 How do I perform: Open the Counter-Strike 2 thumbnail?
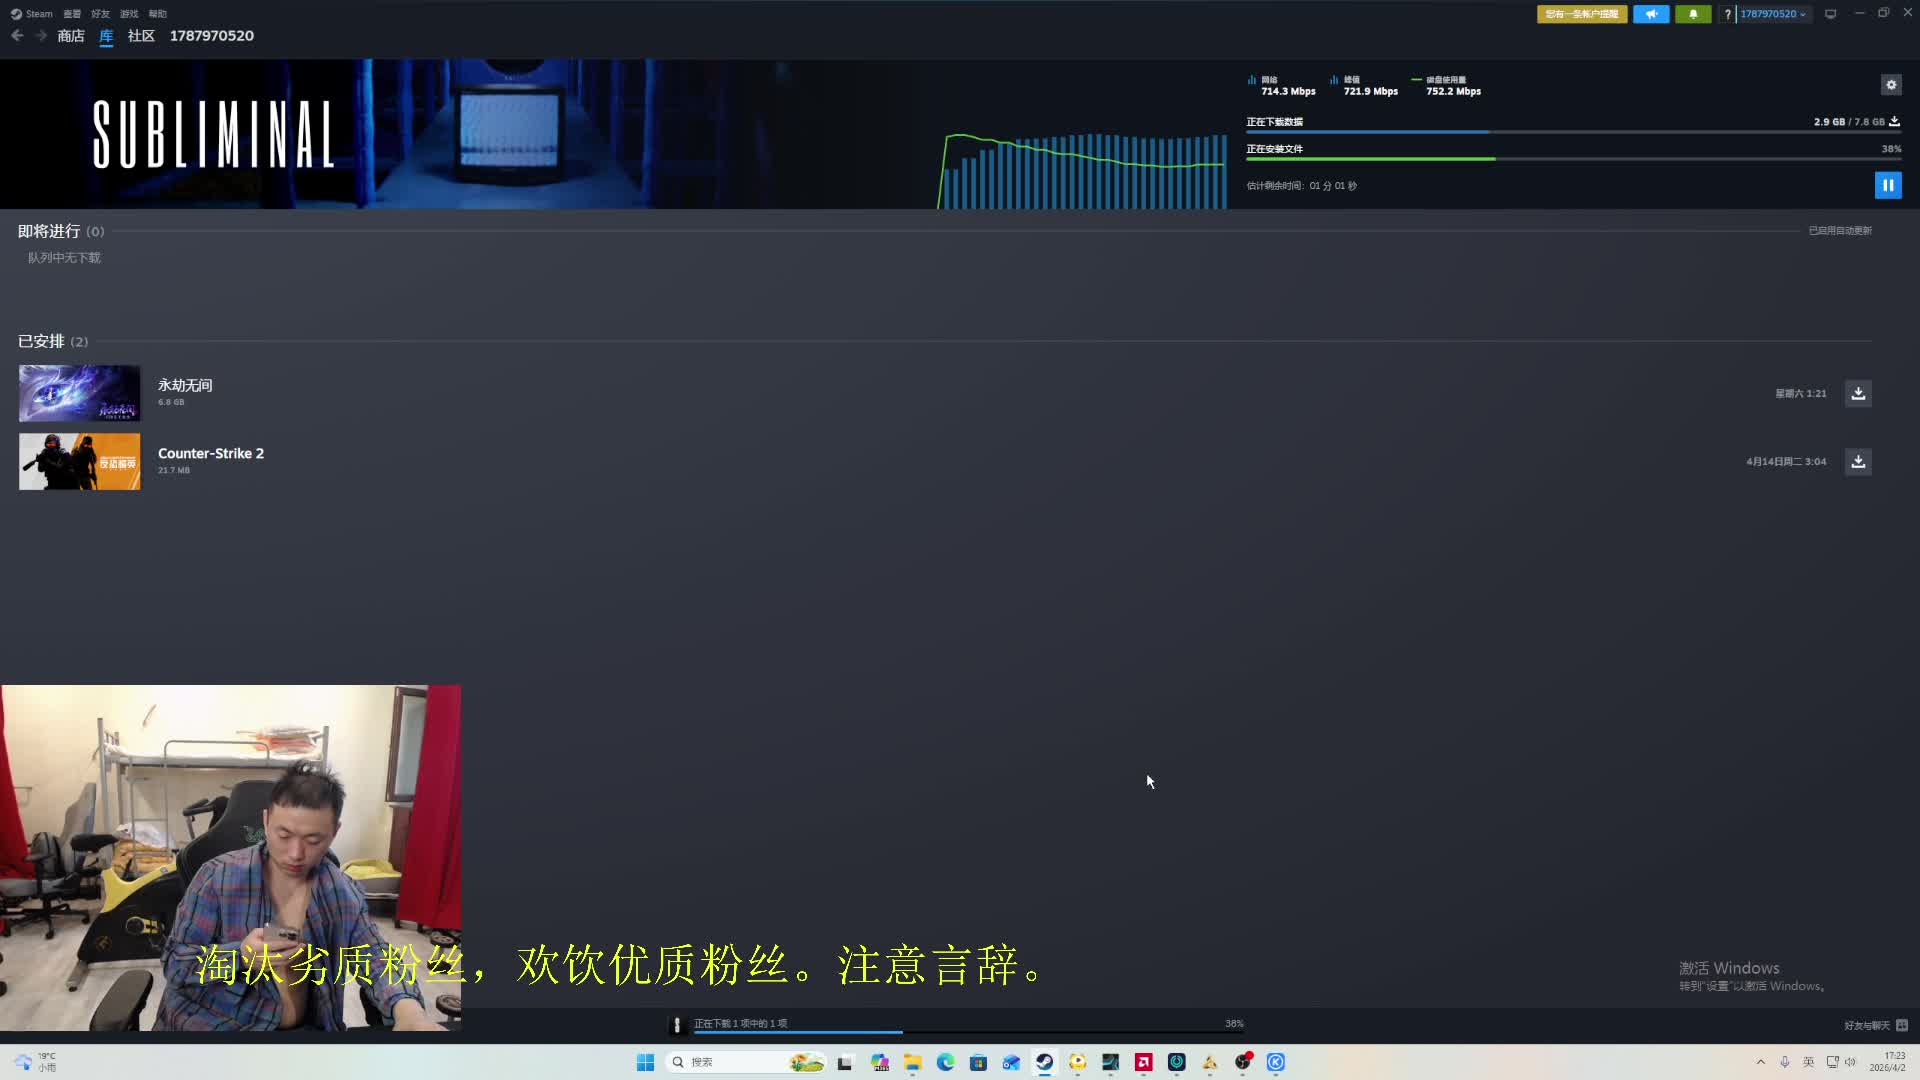click(80, 461)
